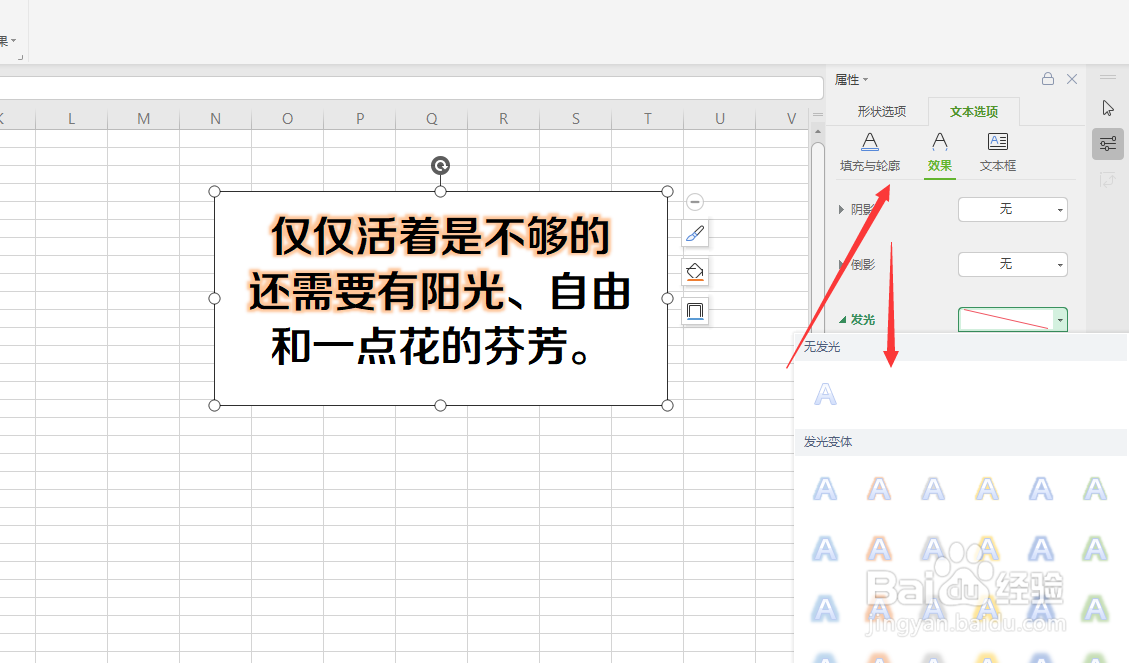
Task: Switch to the 文本选项 tab
Action: click(973, 113)
